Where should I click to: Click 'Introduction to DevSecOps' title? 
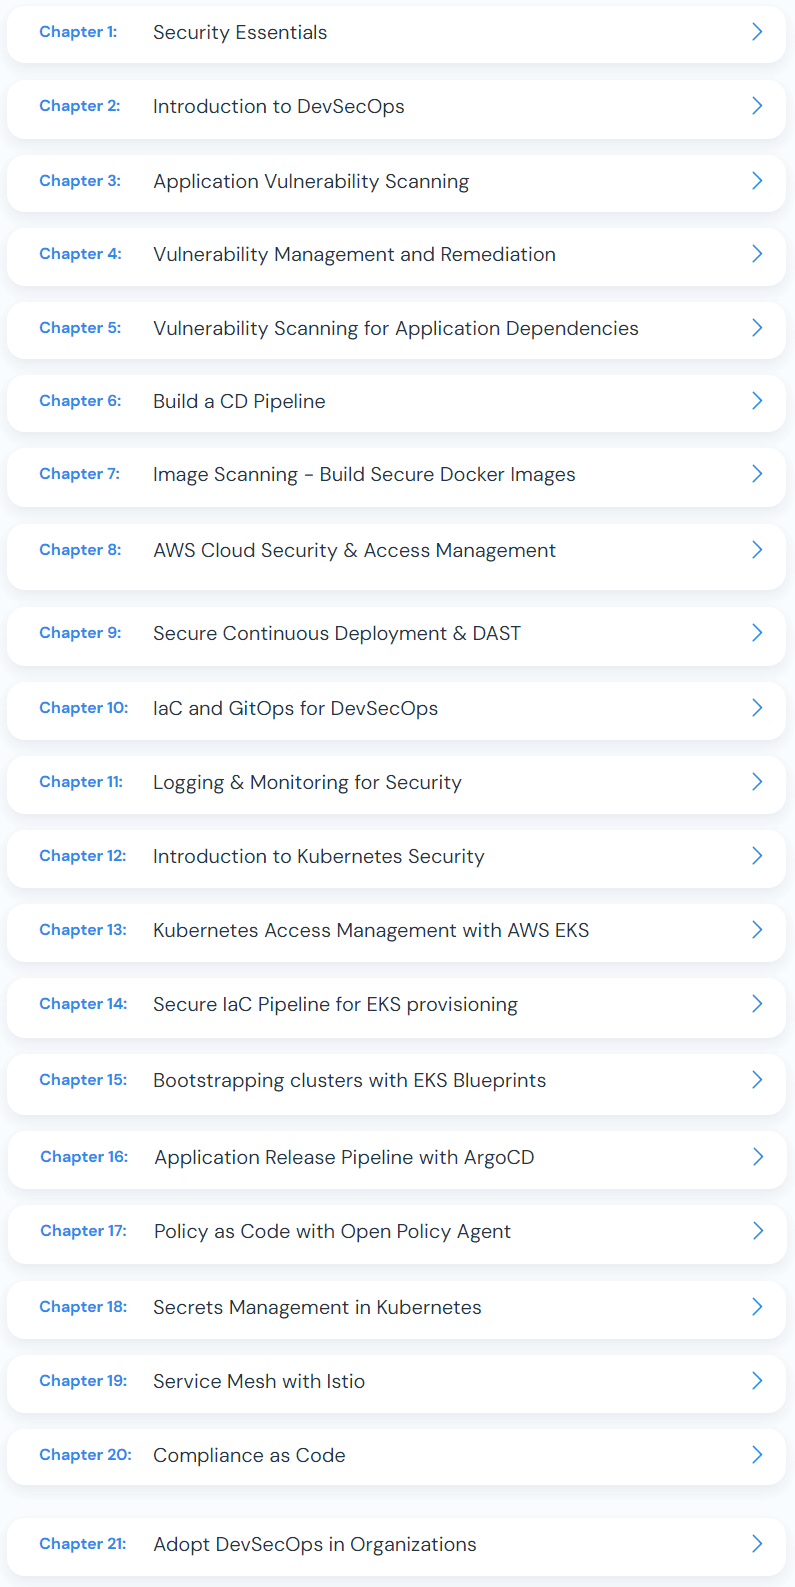pos(279,106)
